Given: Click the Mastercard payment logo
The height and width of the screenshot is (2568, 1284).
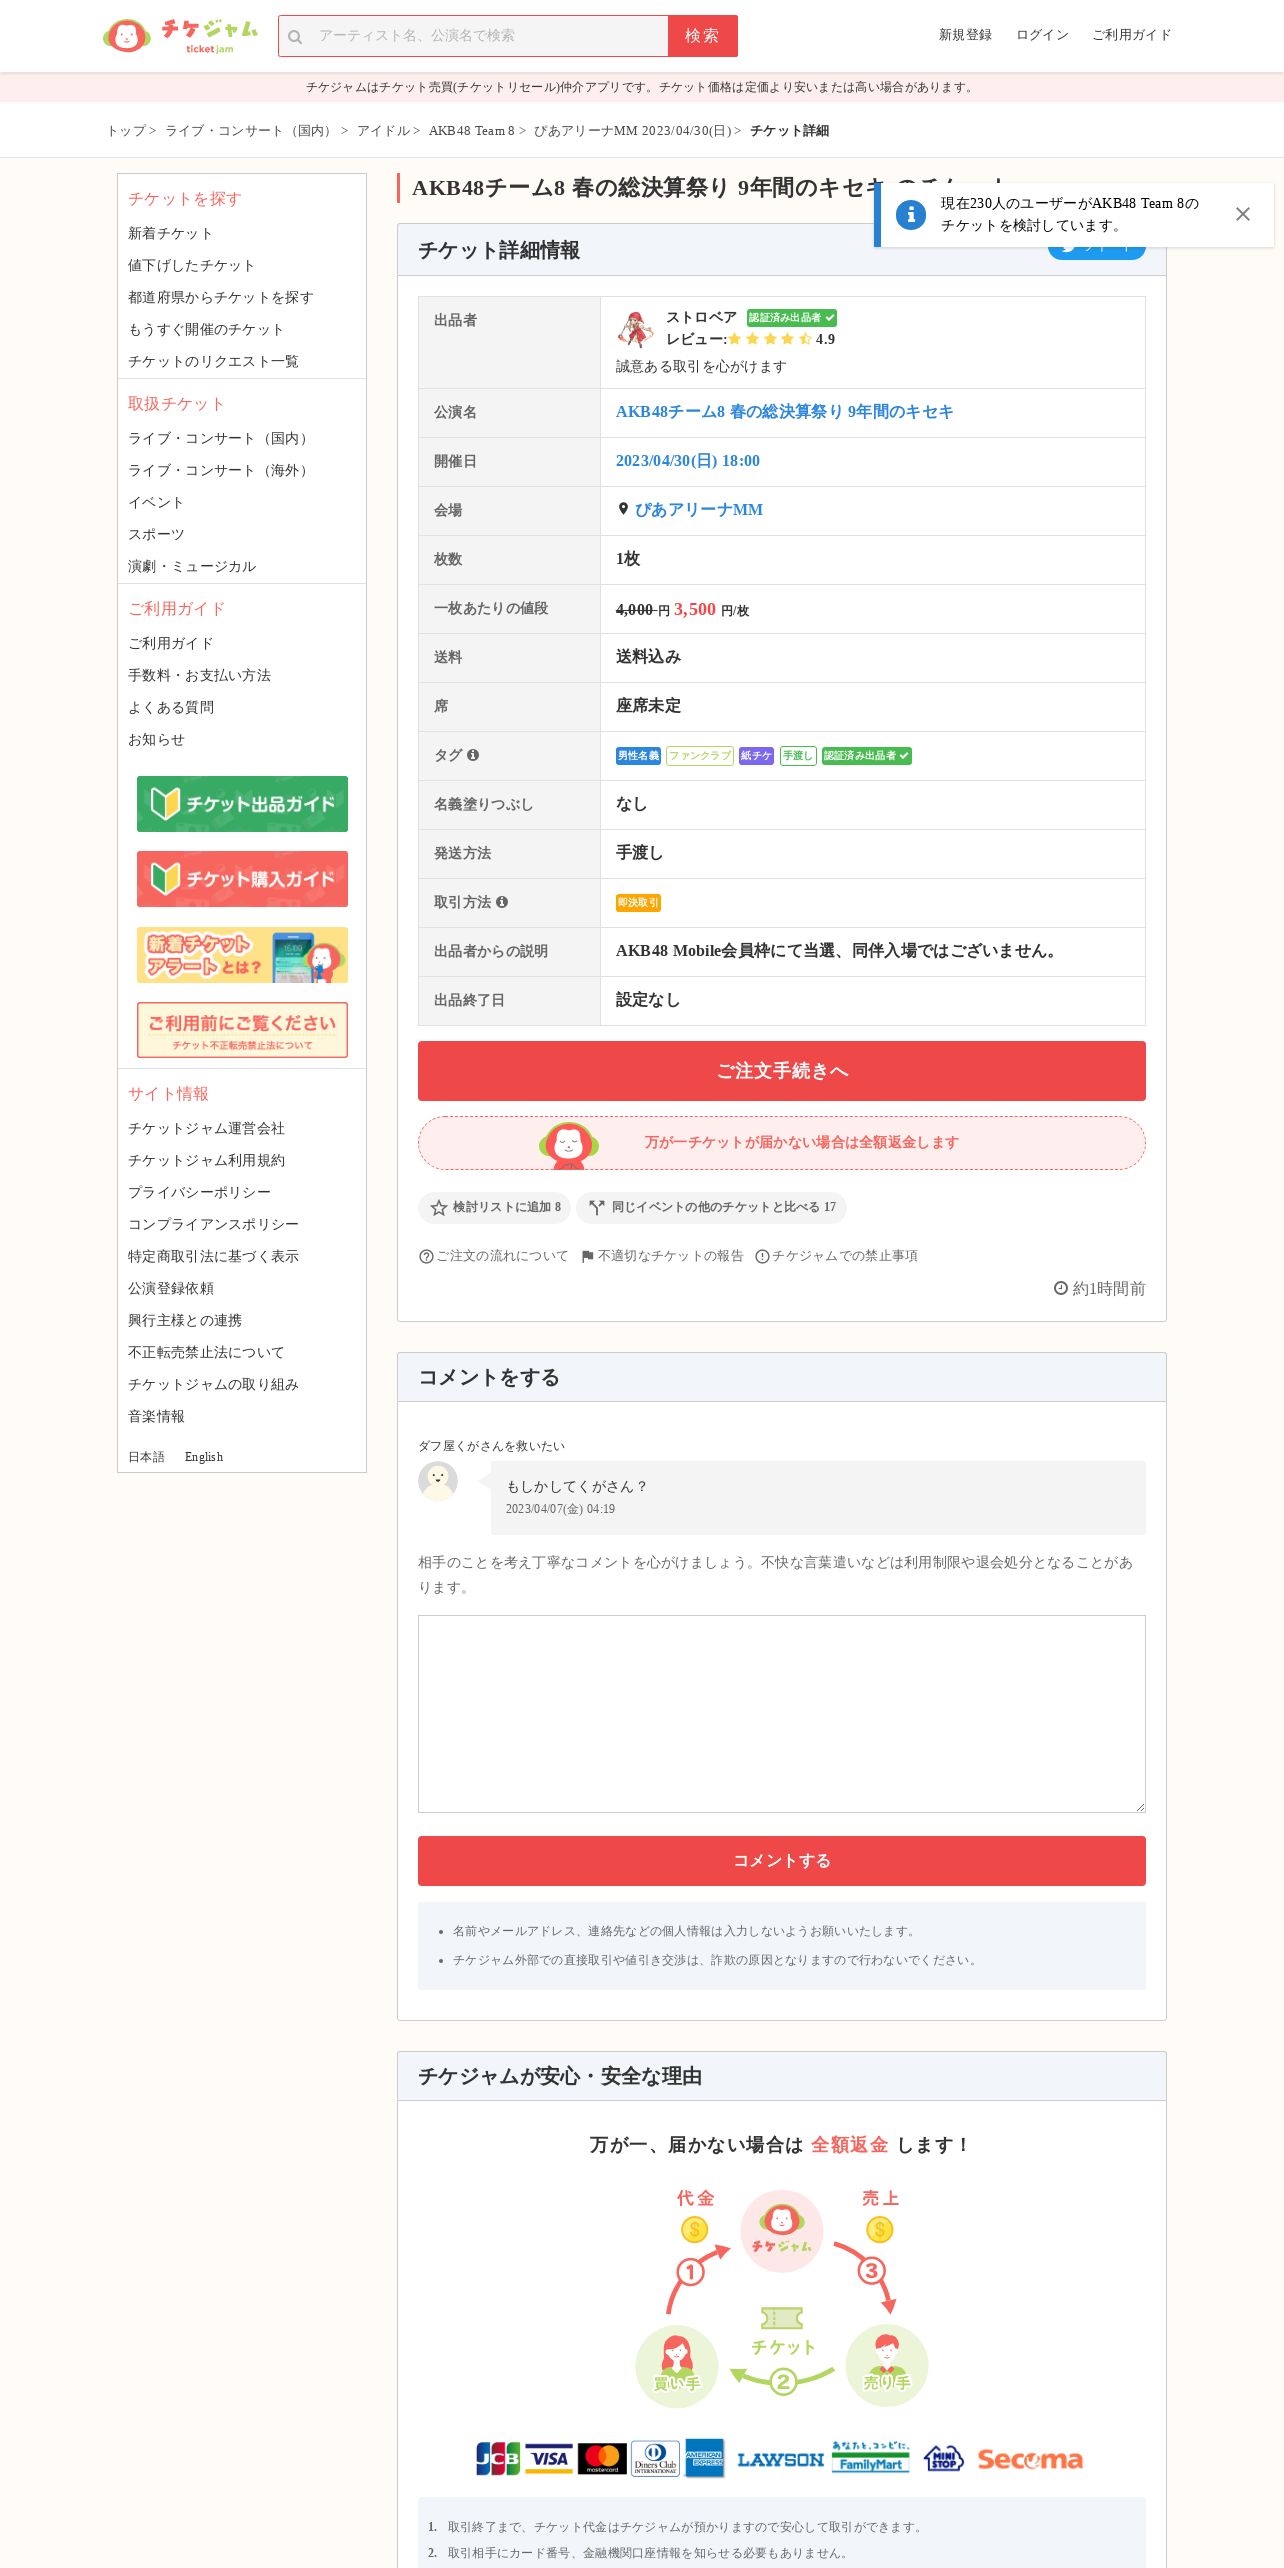Looking at the screenshot, I should pos(603,2459).
